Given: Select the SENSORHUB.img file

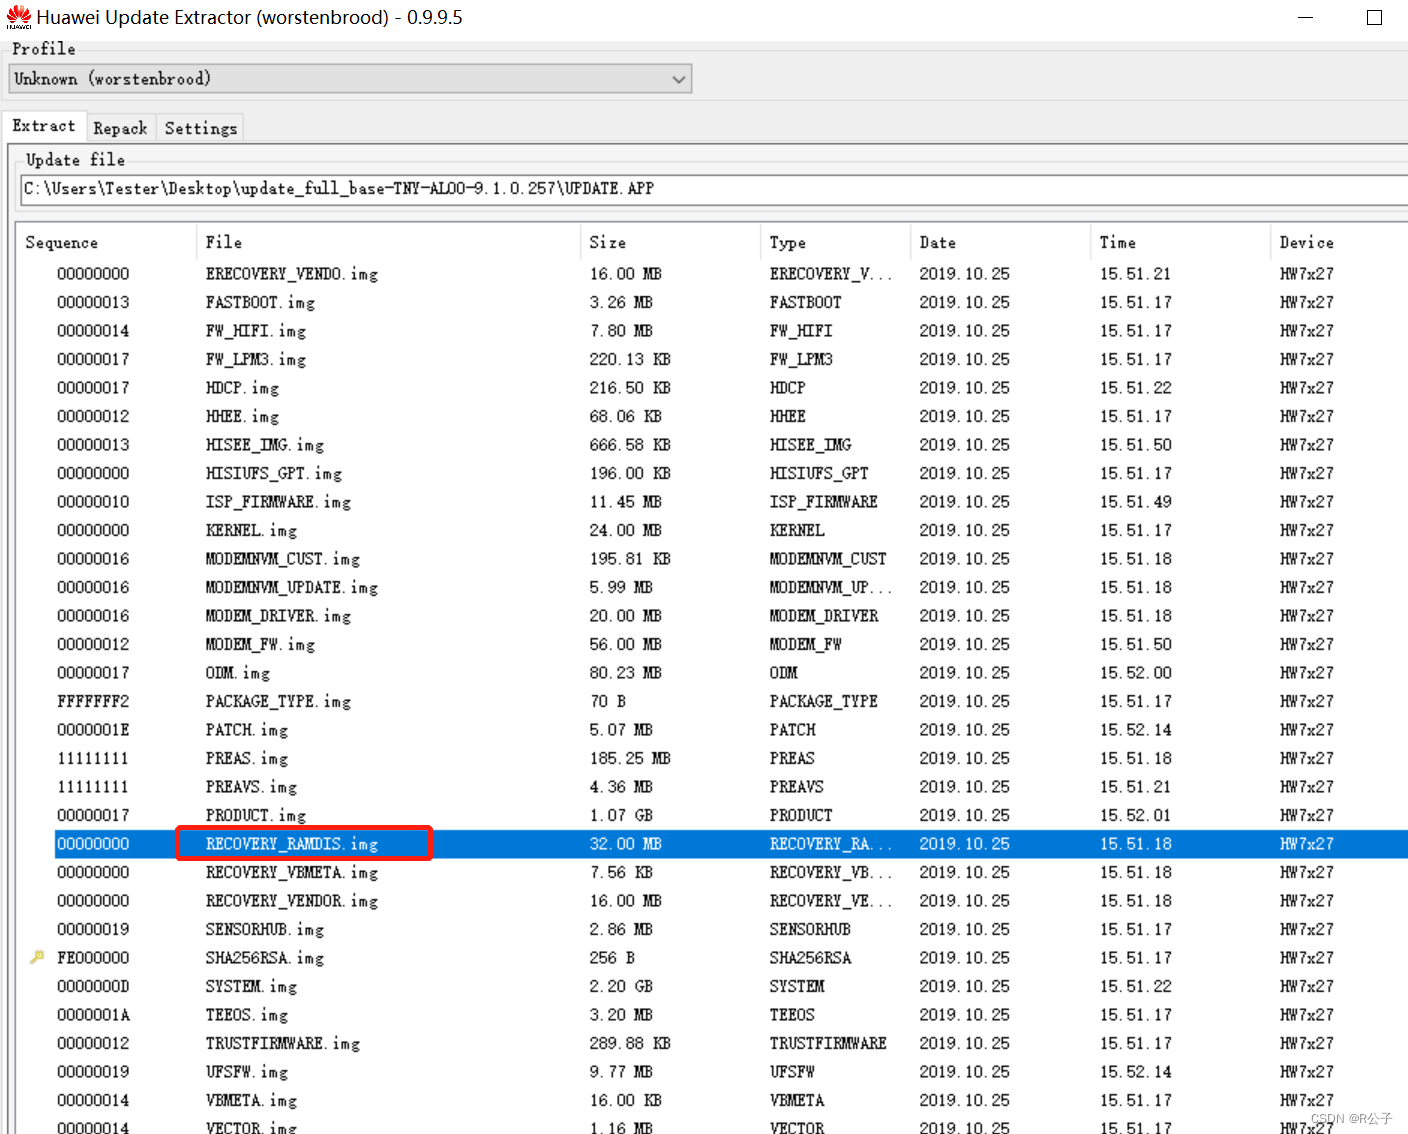Looking at the screenshot, I should (264, 929).
